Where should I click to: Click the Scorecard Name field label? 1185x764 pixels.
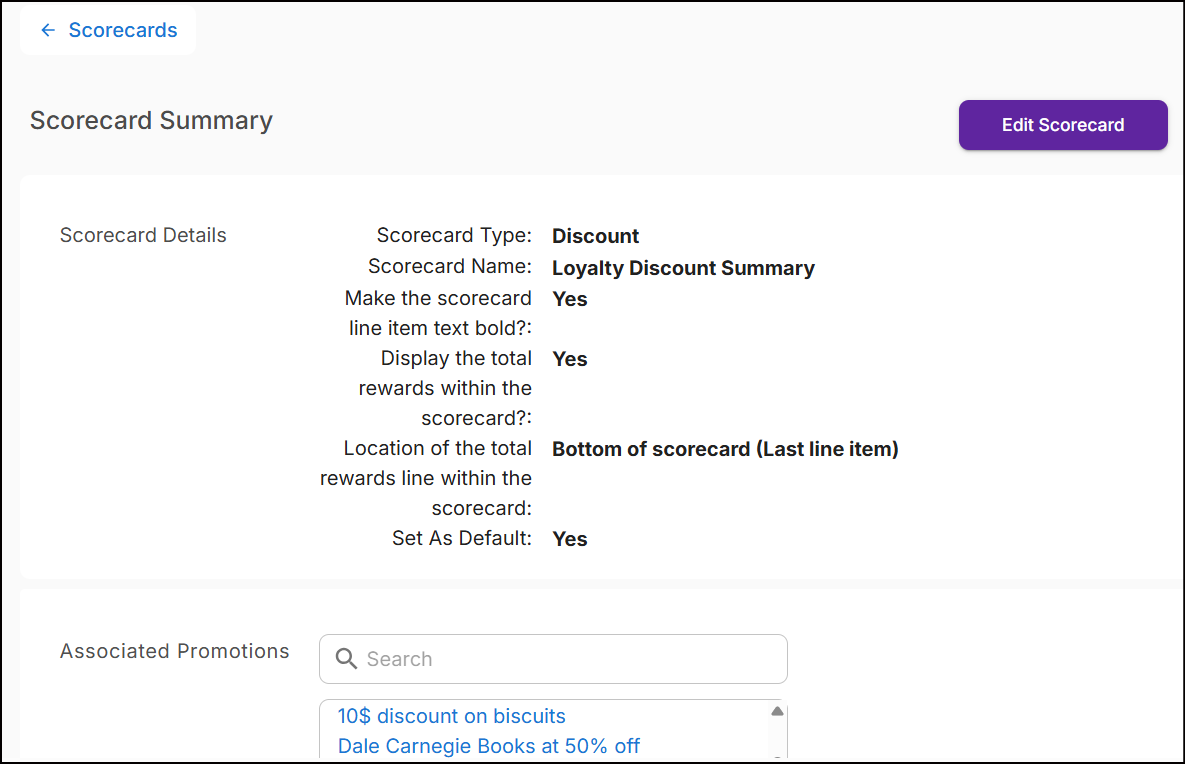click(450, 267)
